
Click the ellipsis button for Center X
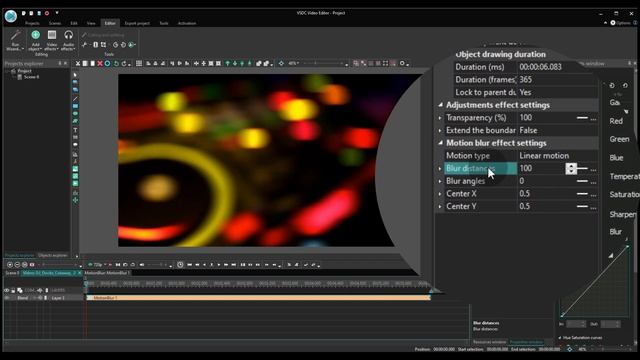[593, 194]
